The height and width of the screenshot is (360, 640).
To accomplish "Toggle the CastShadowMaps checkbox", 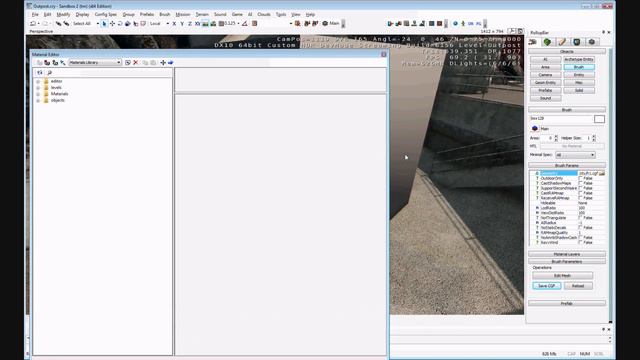I will coord(580,183).
